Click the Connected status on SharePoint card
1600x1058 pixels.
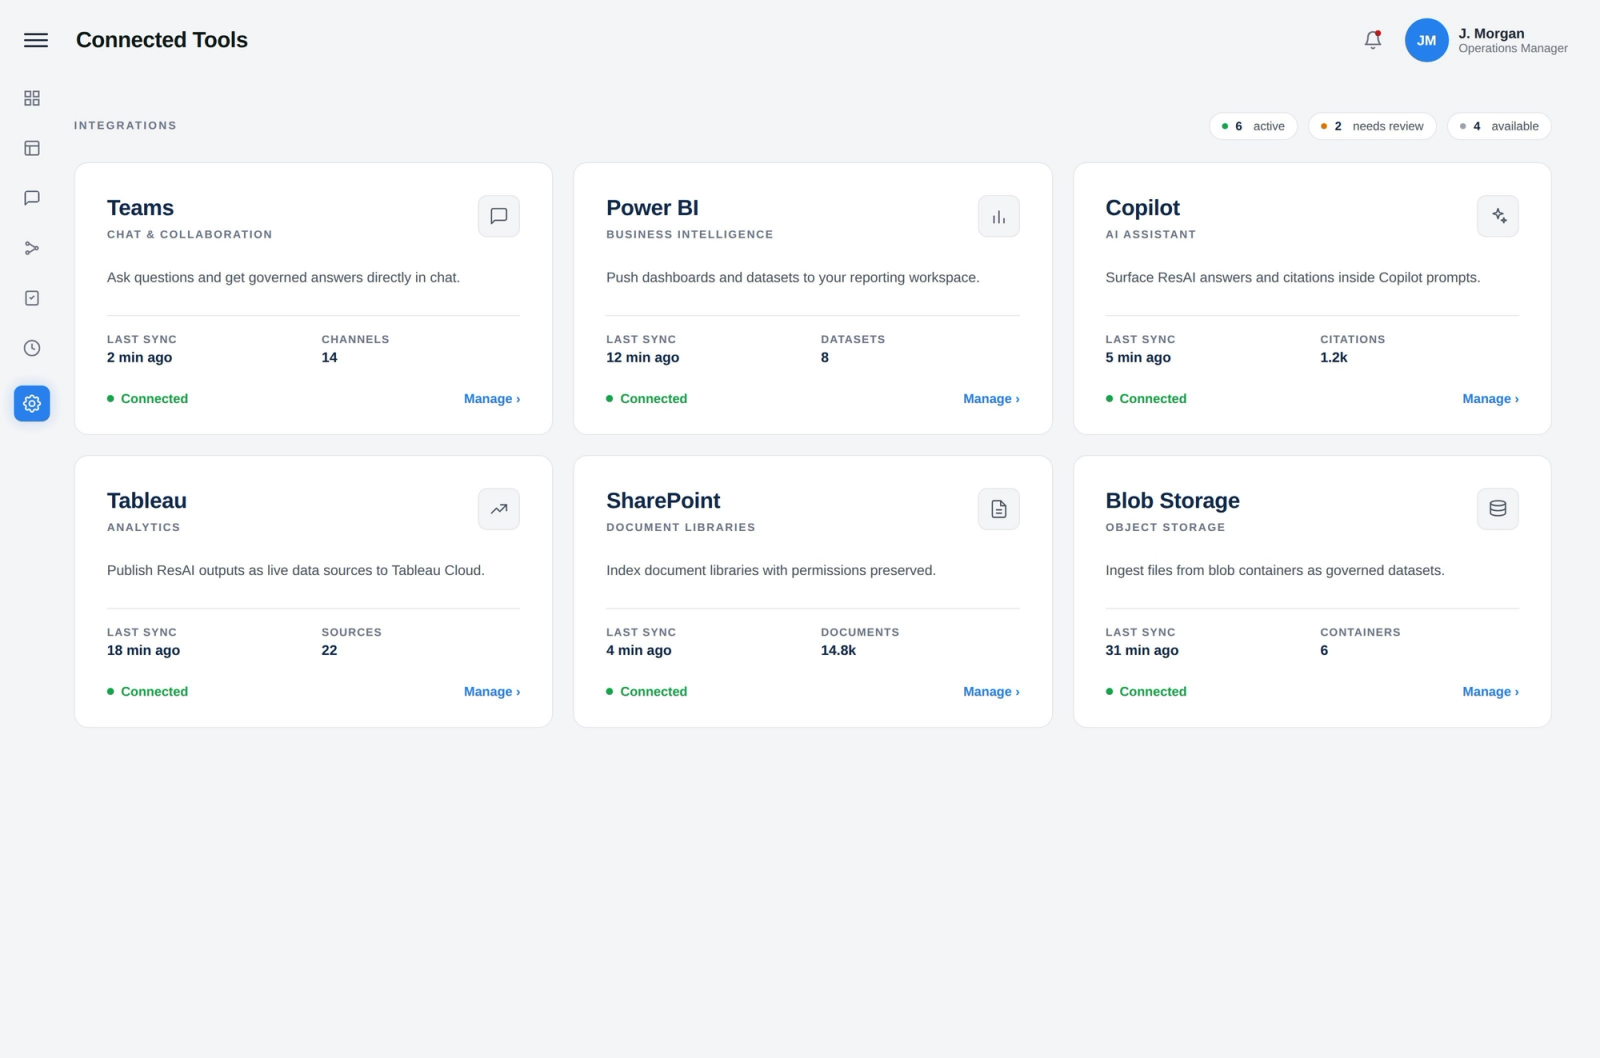646,692
